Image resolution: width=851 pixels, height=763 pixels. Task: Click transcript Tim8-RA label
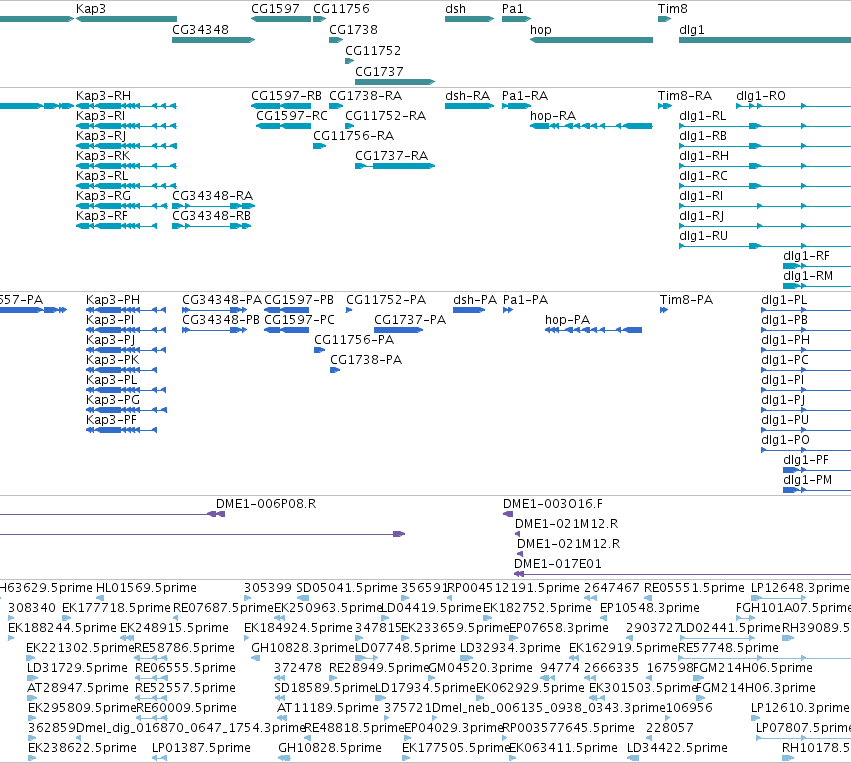pyautogui.click(x=685, y=96)
